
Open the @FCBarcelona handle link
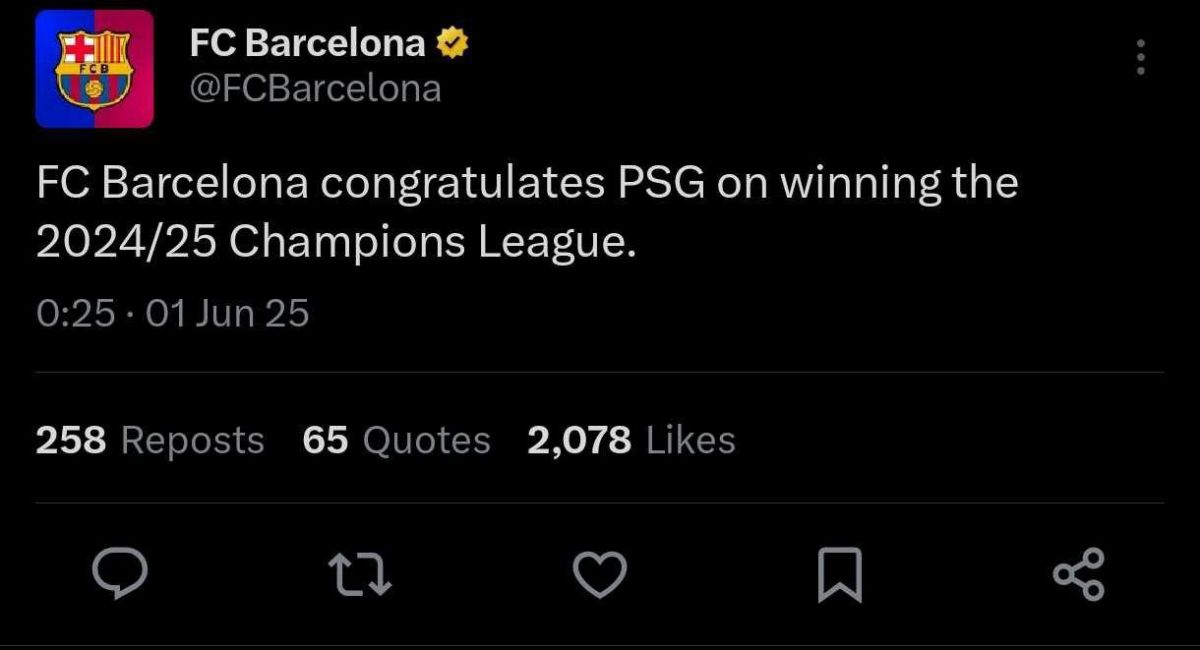tap(315, 89)
